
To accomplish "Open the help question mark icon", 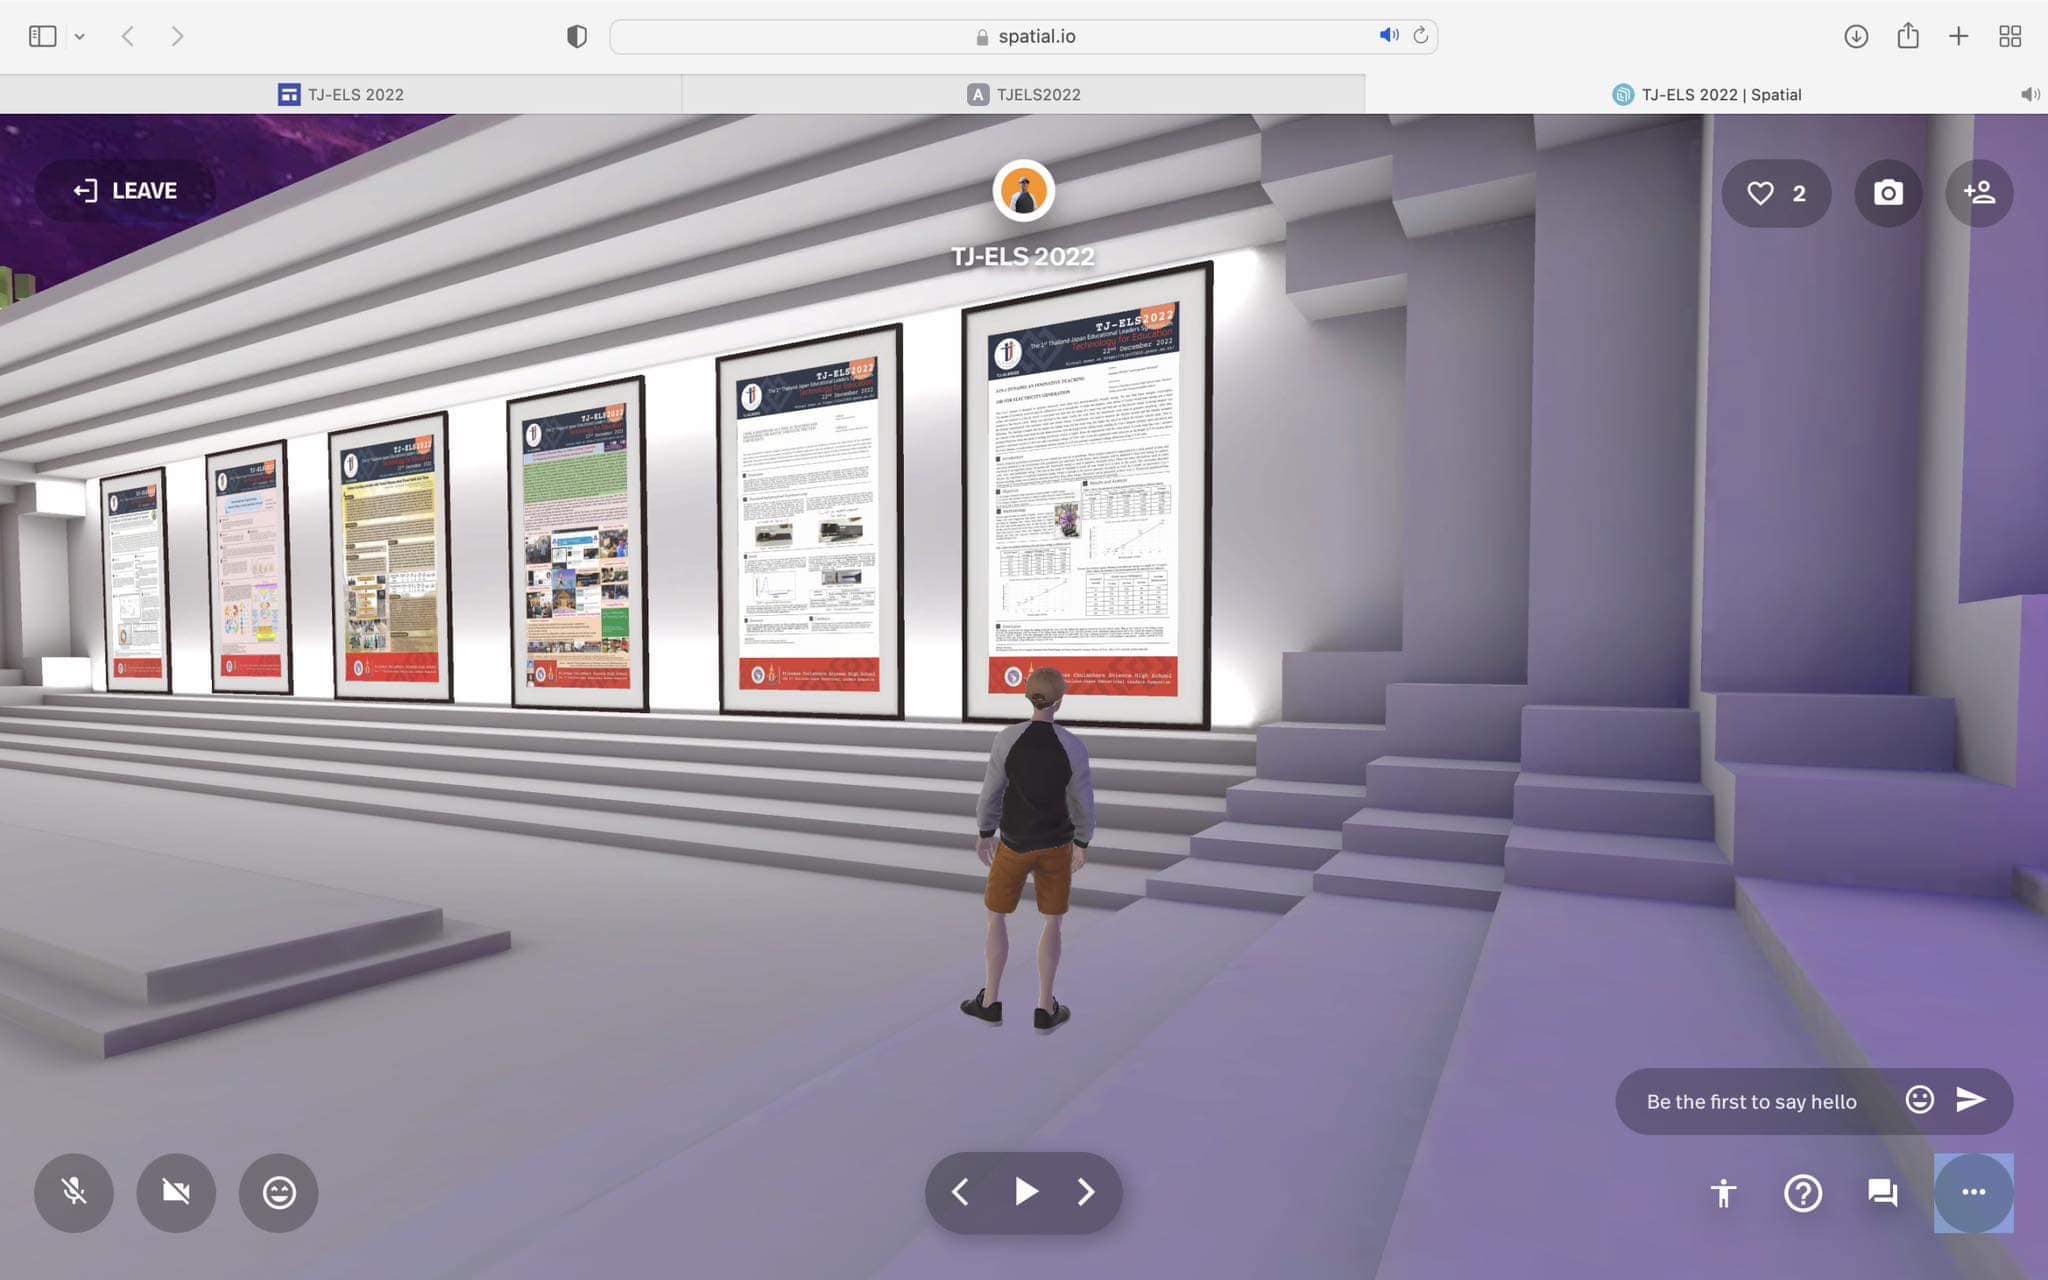I will tap(1803, 1193).
